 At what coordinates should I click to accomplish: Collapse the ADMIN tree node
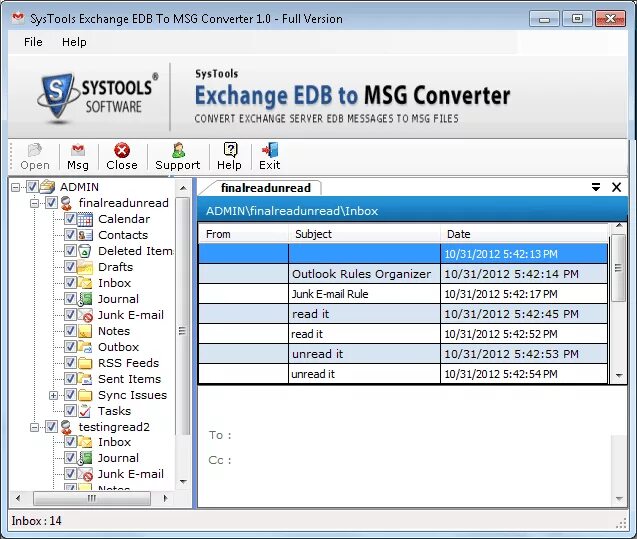pyautogui.click(x=15, y=187)
